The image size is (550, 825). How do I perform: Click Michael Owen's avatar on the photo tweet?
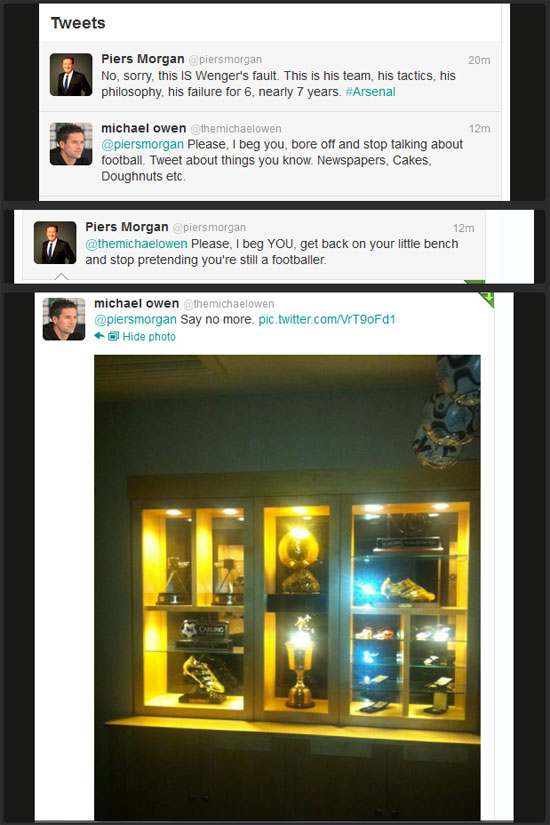pyautogui.click(x=64, y=319)
